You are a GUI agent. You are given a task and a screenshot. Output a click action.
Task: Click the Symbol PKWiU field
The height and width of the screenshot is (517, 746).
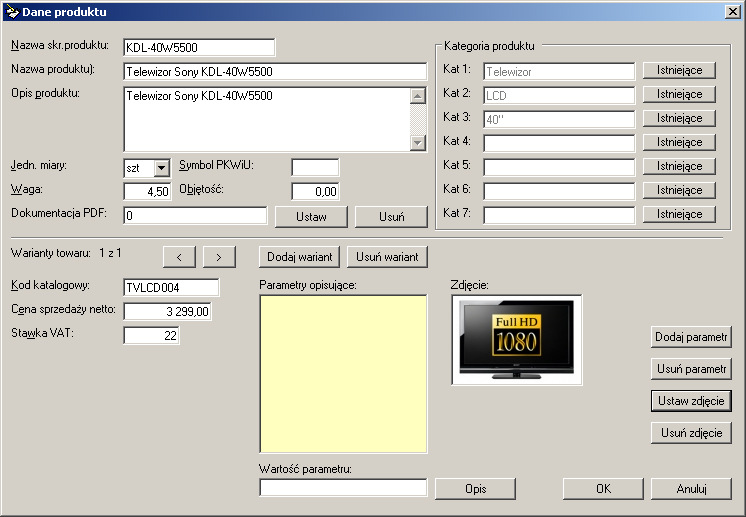[315, 168]
